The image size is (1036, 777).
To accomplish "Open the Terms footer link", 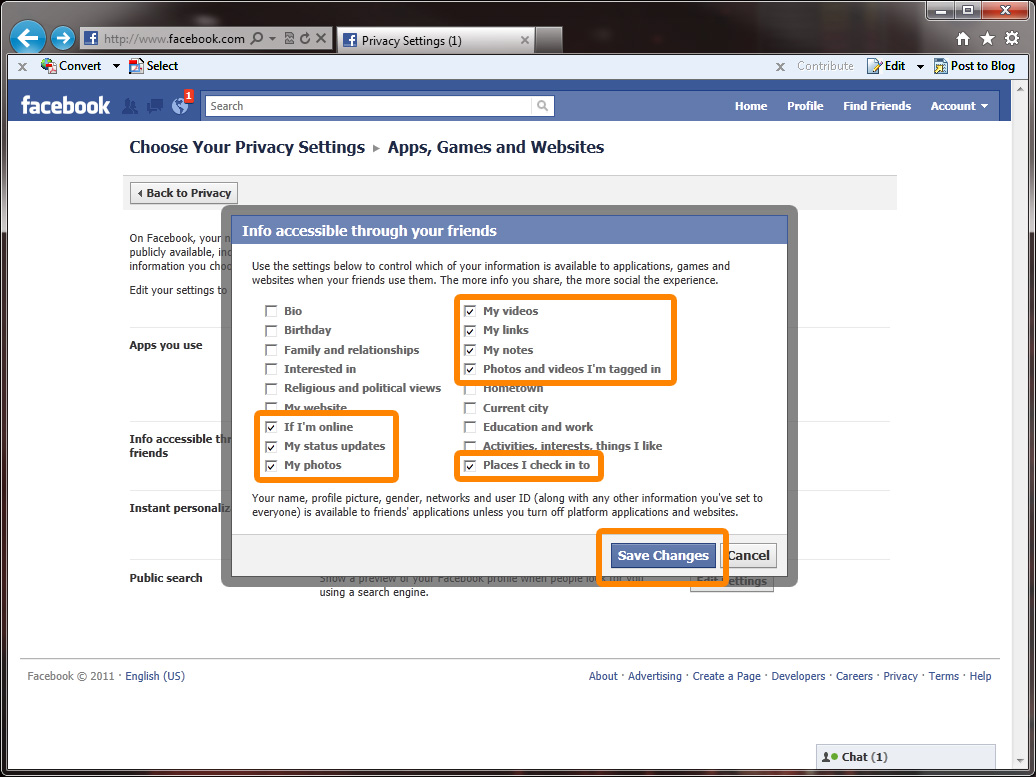I will pyautogui.click(x=944, y=676).
